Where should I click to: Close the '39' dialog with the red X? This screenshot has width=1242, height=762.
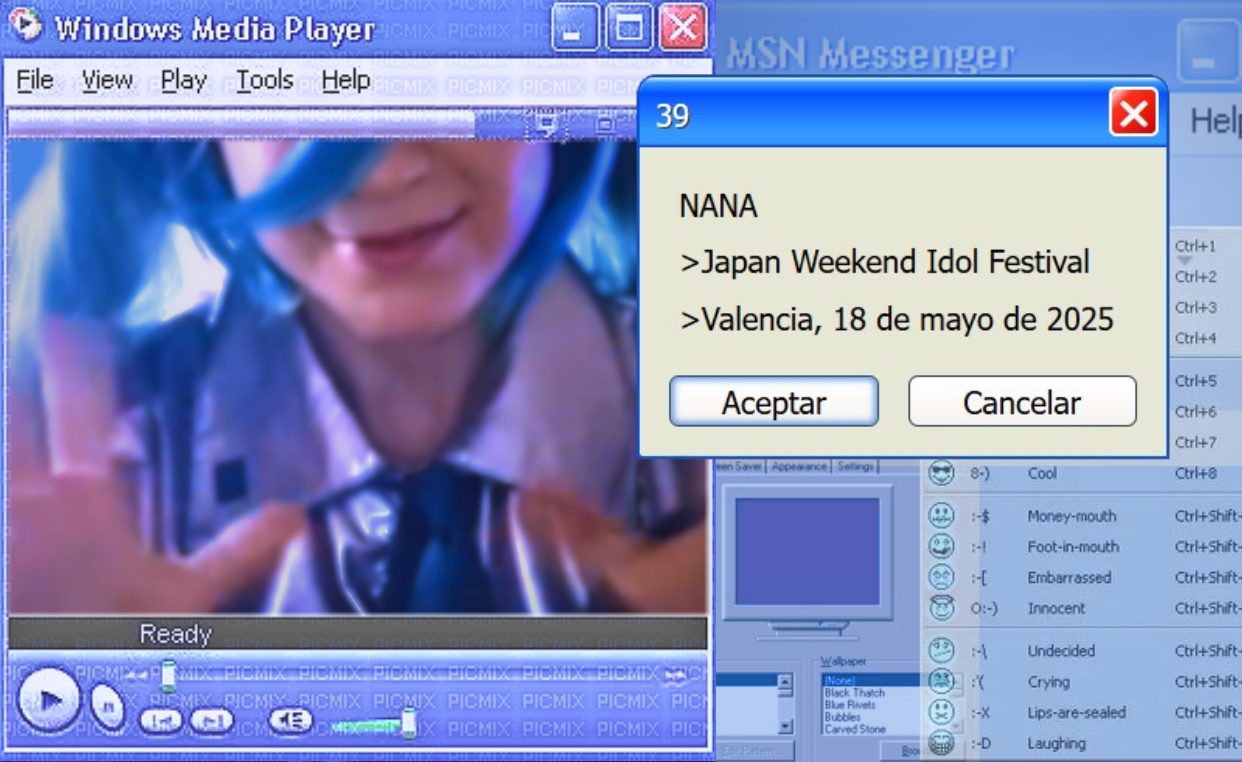click(x=1133, y=112)
